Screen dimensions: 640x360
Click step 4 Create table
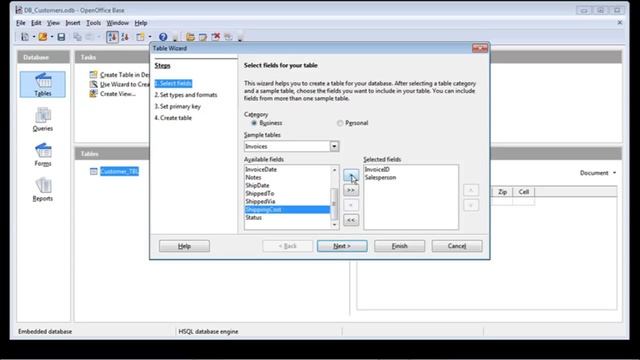click(173, 118)
